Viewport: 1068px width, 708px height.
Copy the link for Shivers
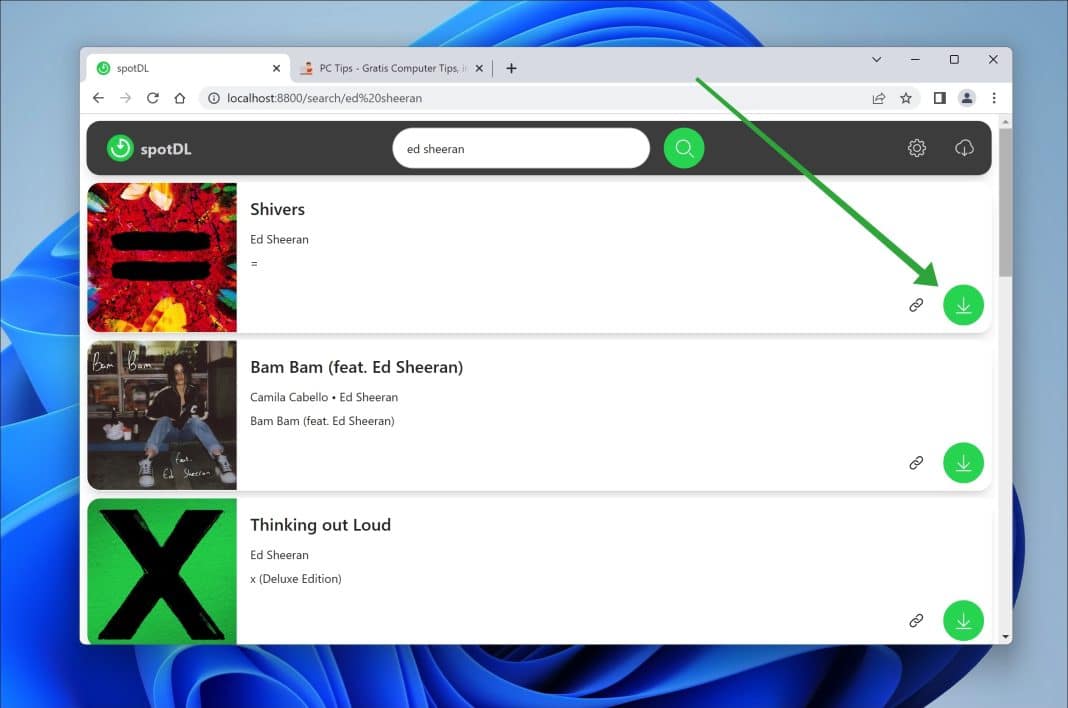click(x=916, y=305)
